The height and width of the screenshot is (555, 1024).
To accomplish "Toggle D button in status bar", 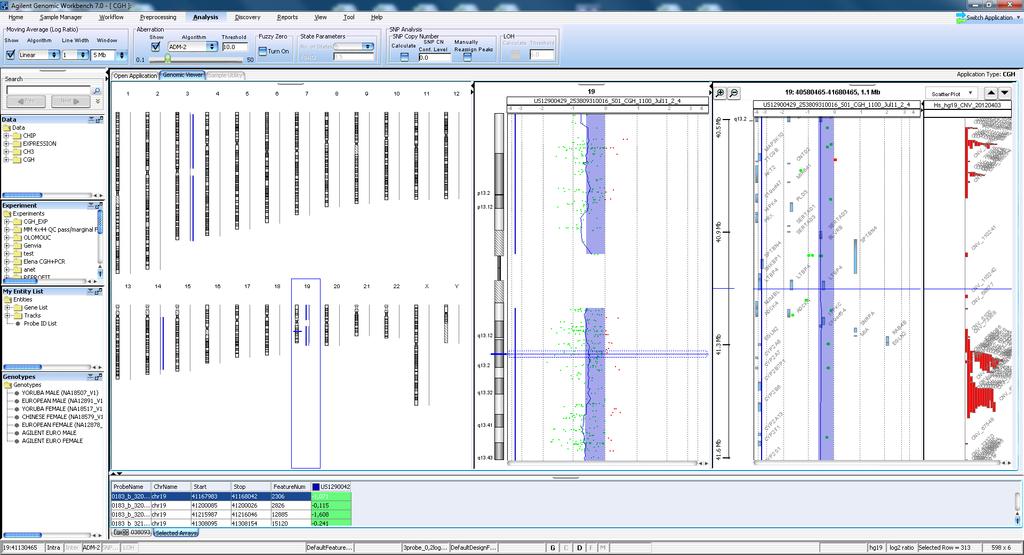I will click(x=579, y=548).
